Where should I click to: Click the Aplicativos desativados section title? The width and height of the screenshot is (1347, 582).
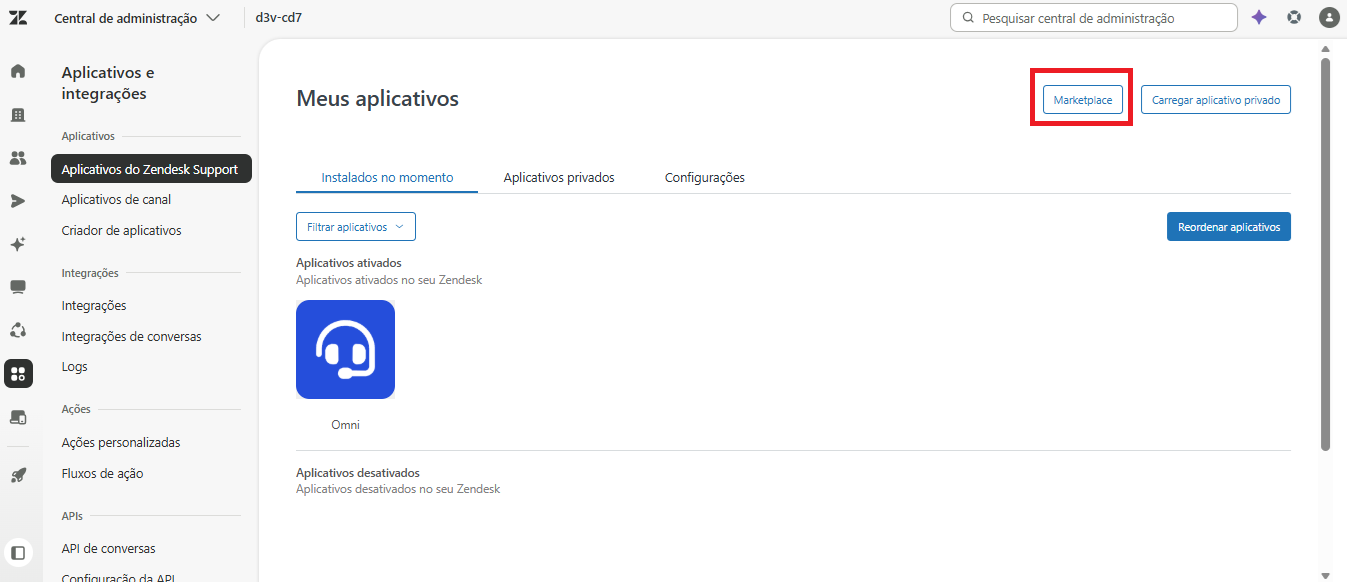click(358, 473)
